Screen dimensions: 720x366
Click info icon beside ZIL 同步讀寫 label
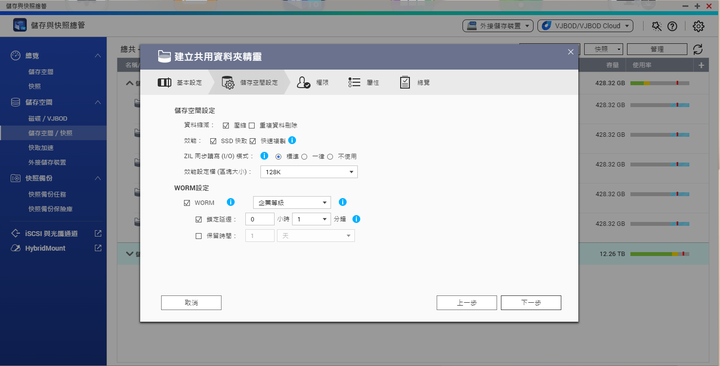[264, 156]
